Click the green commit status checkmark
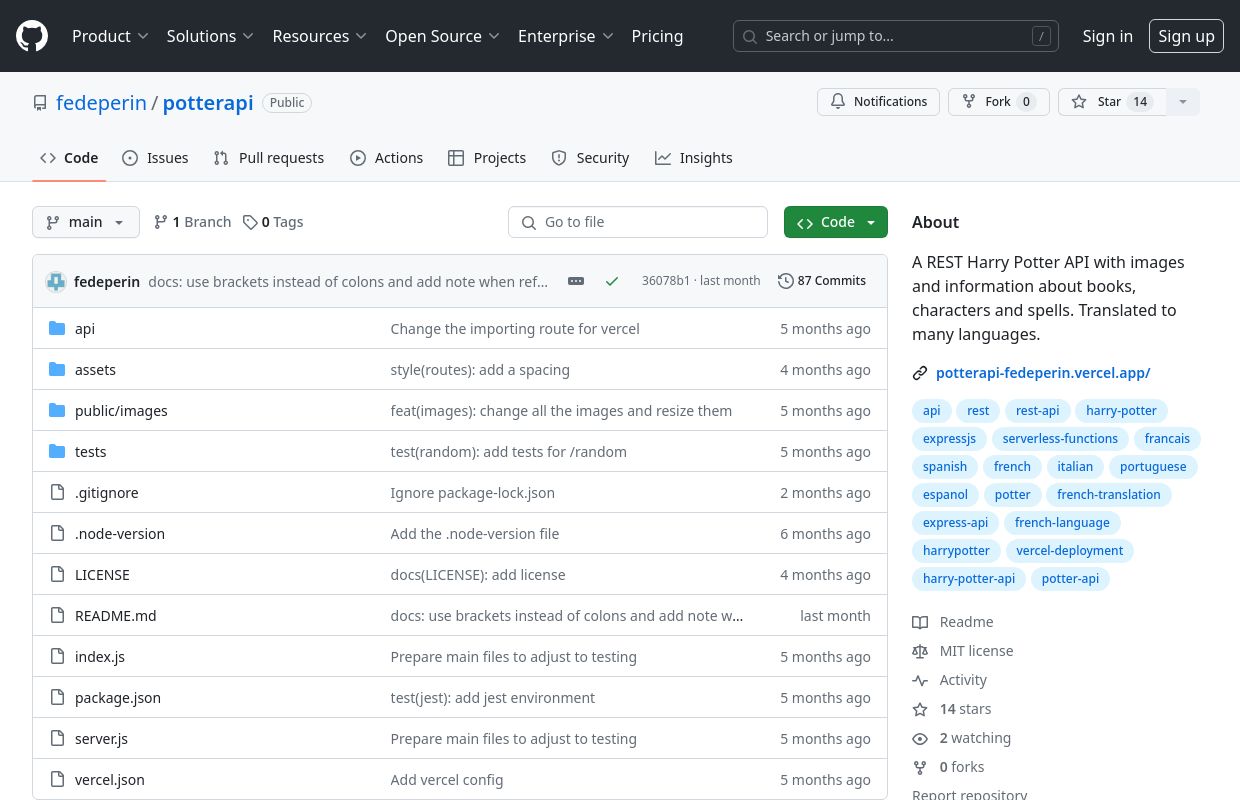 [x=612, y=281]
